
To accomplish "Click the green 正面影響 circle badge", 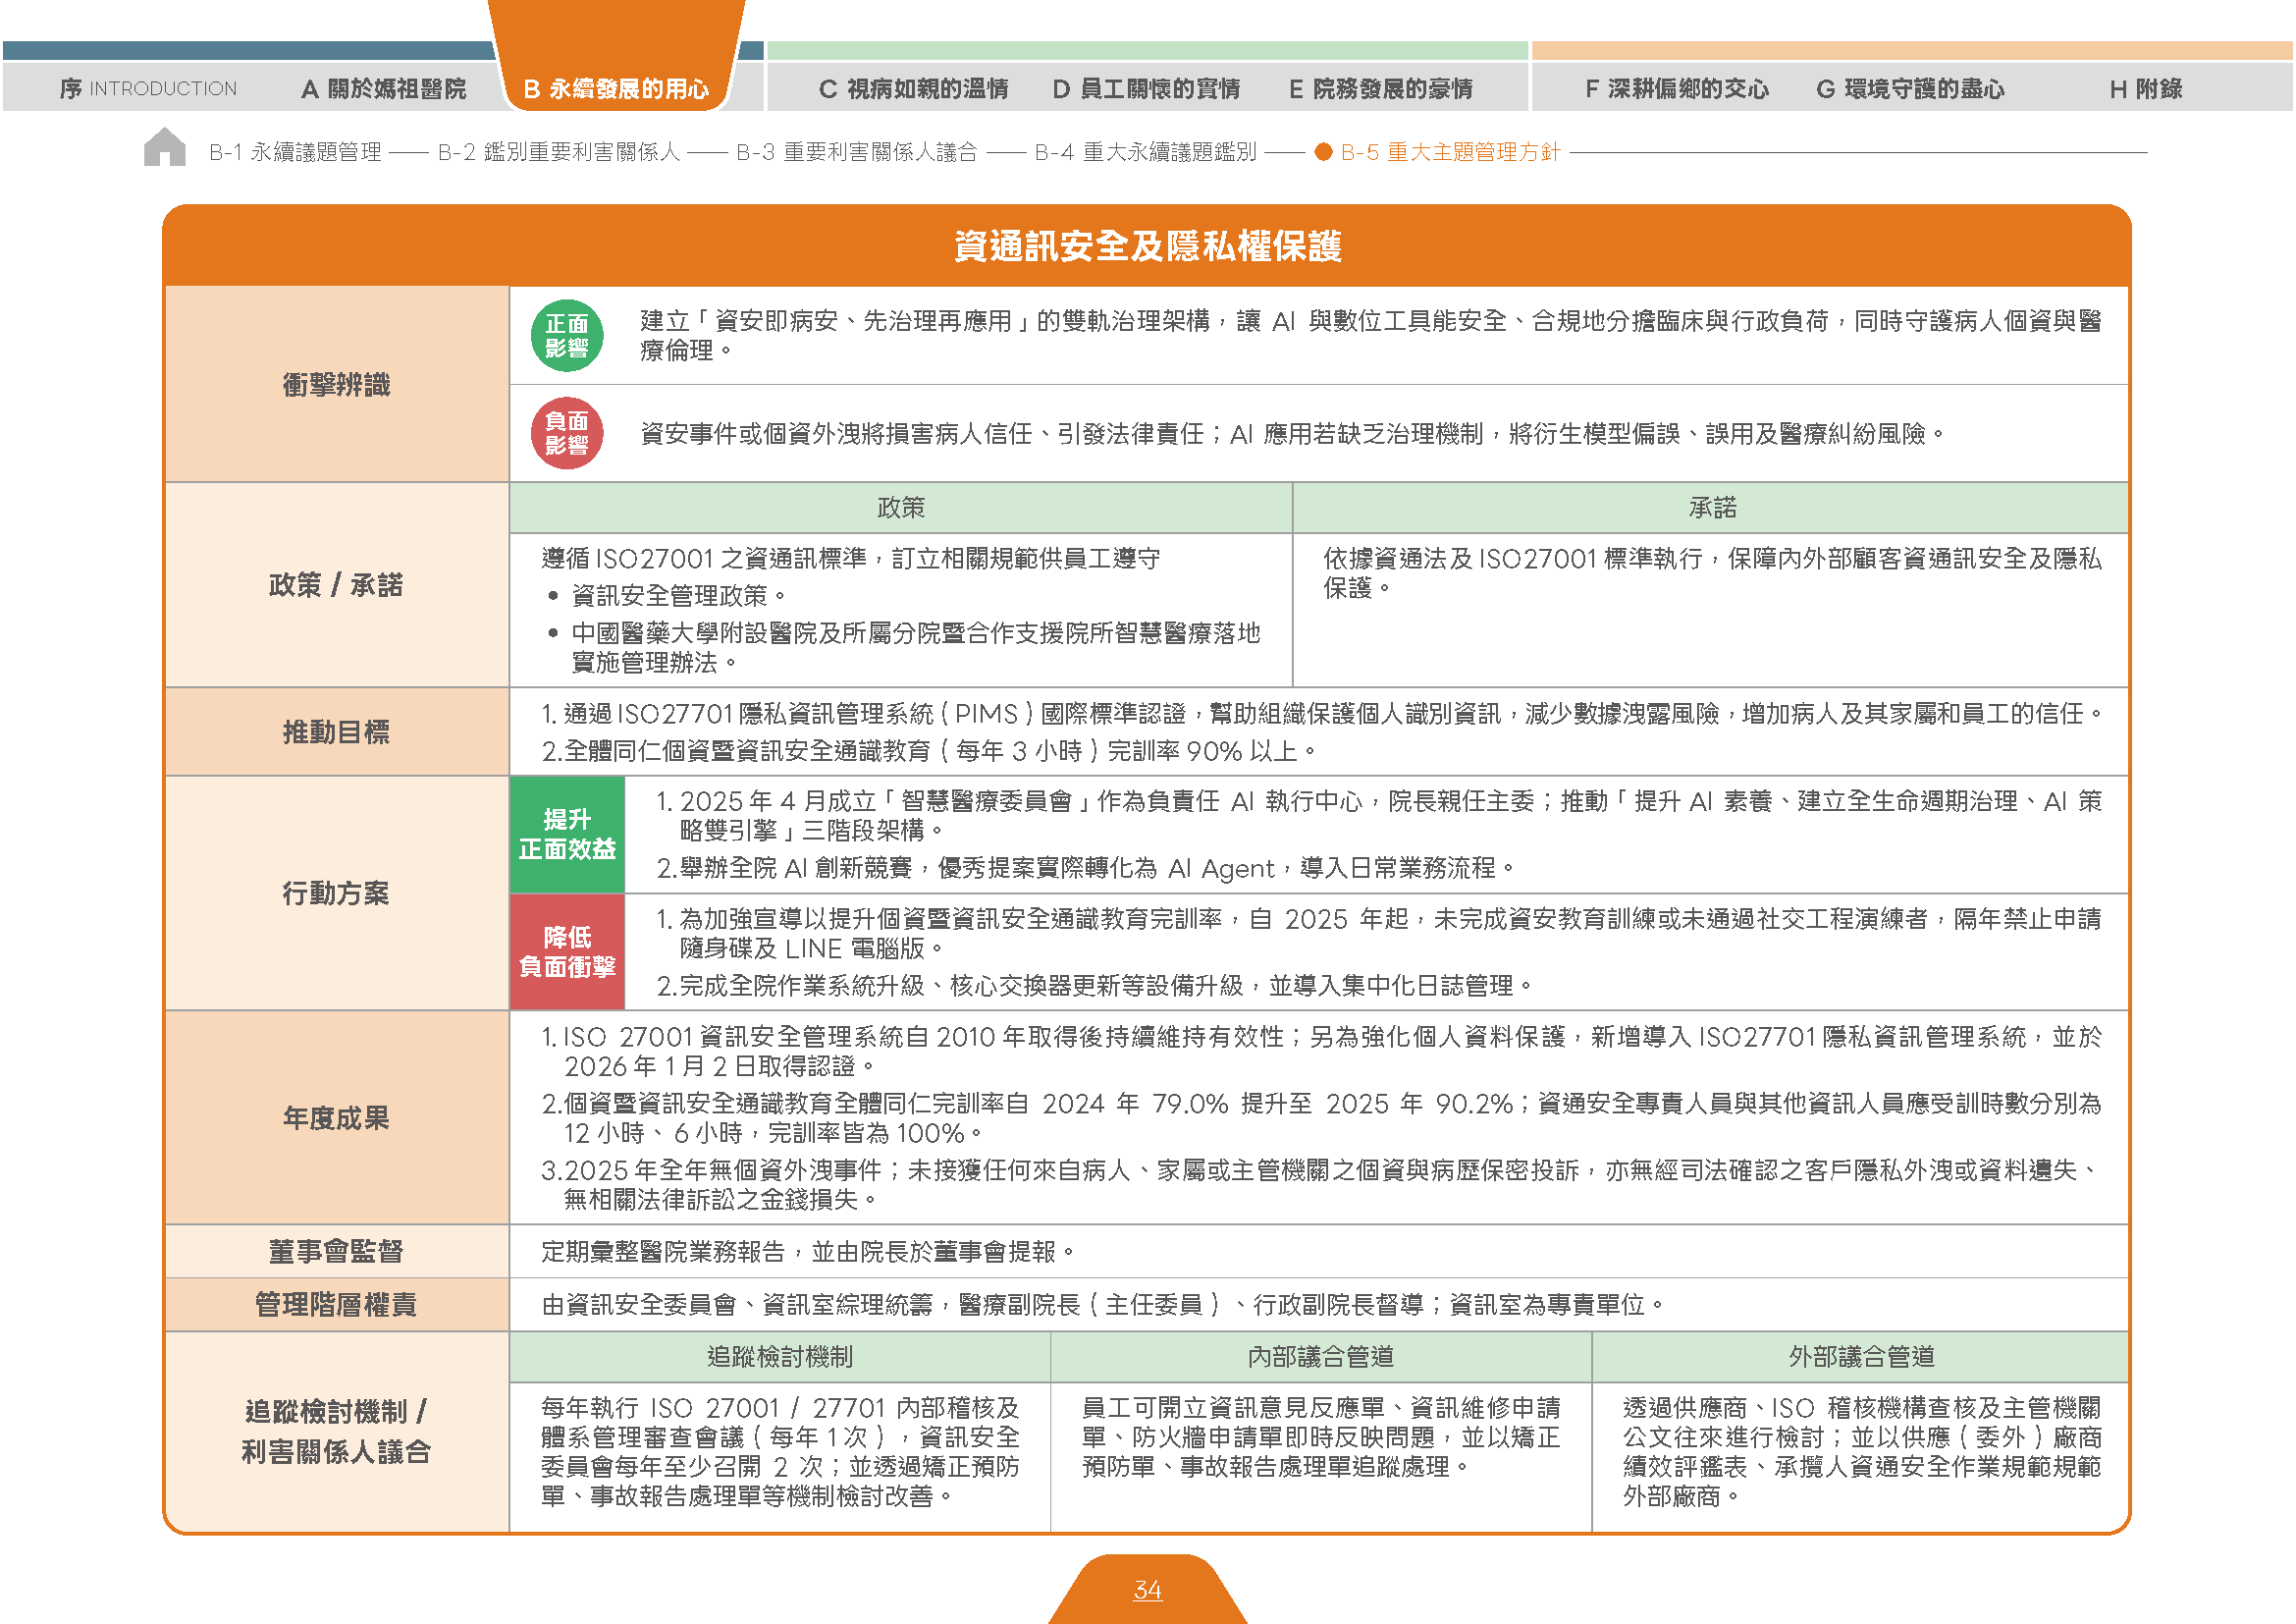I will click(567, 336).
